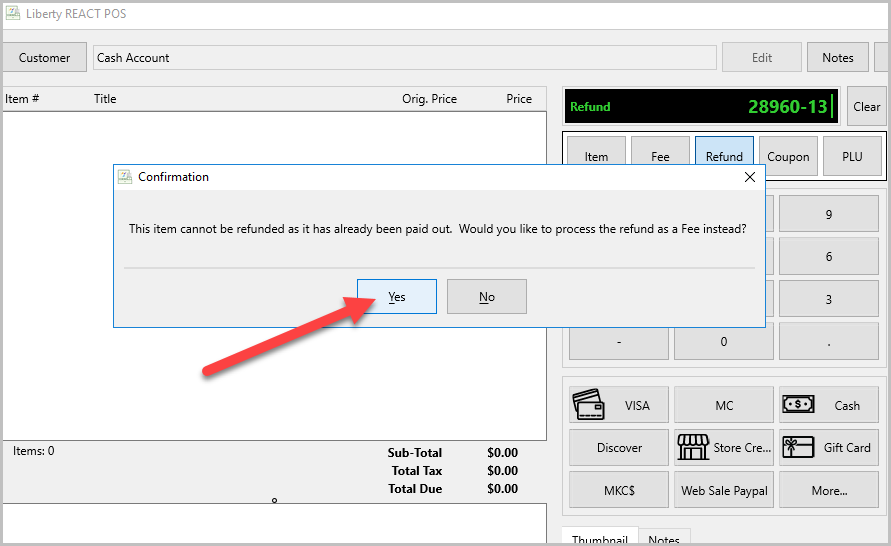Choose Cash payment with bill icon

coord(828,405)
